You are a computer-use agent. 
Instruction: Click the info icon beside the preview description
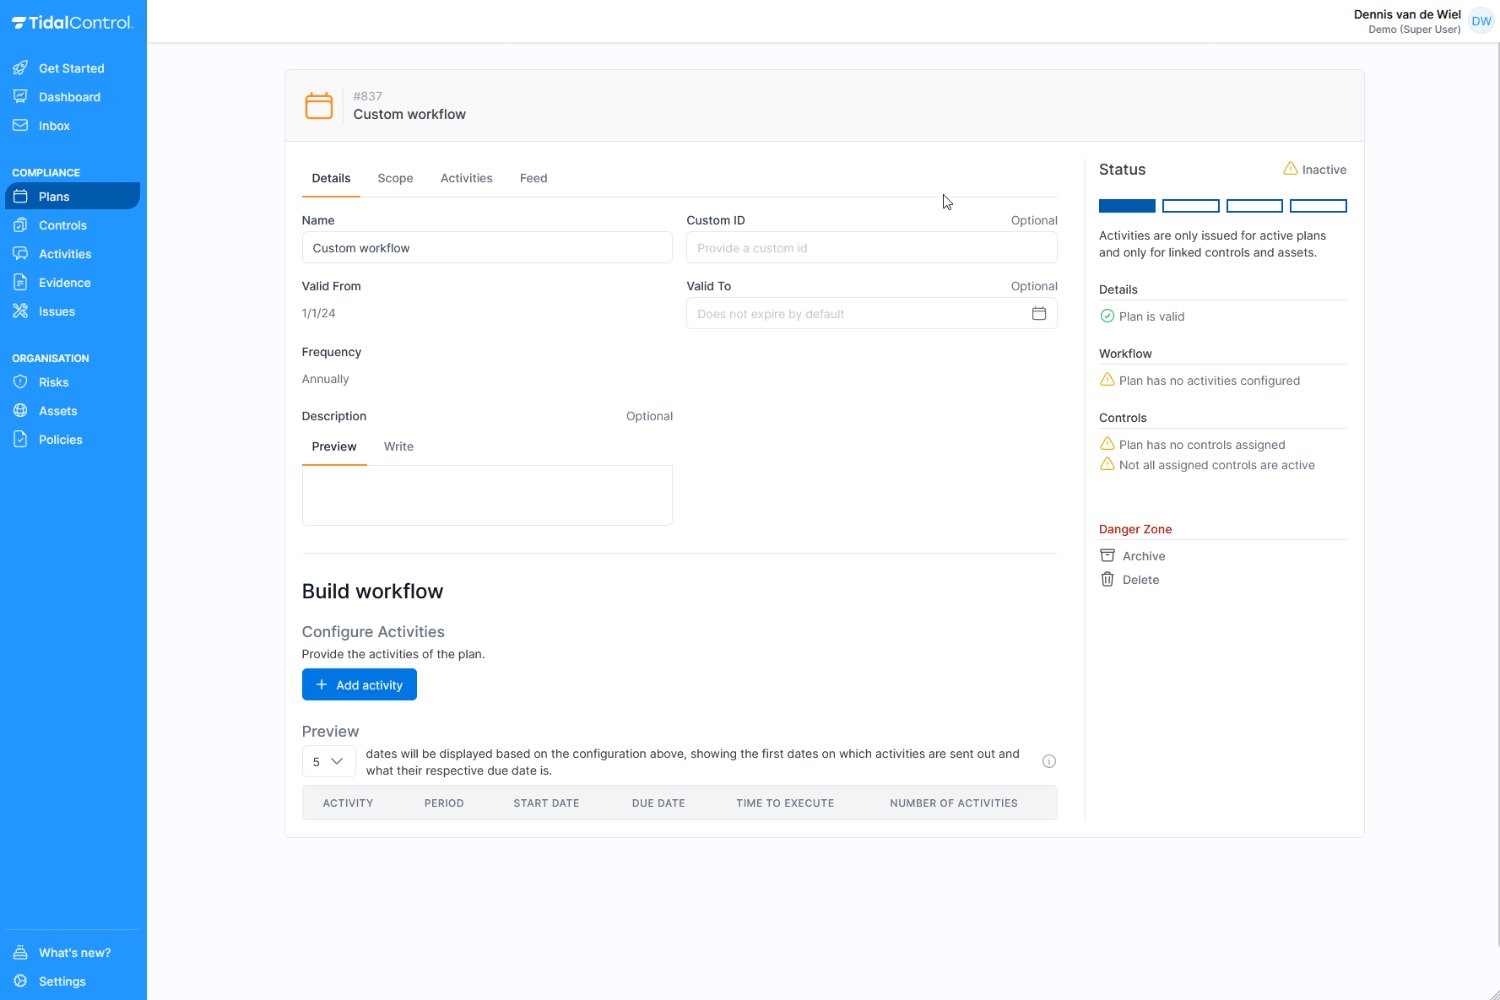1048,761
